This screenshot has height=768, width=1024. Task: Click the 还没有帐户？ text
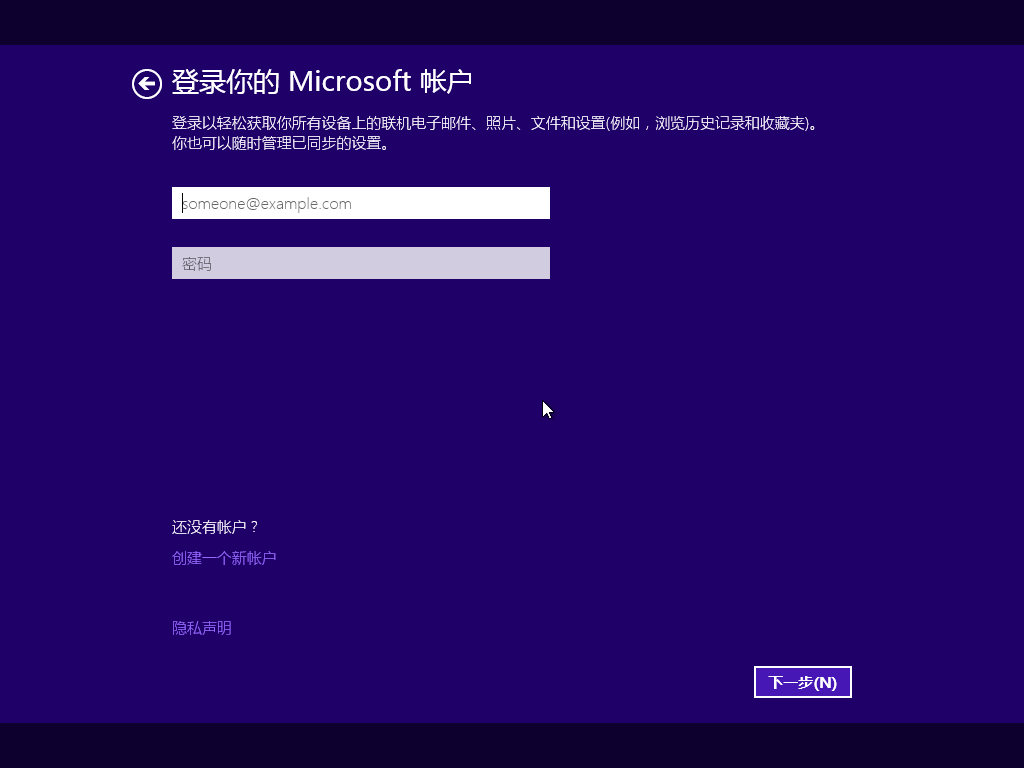click(x=216, y=527)
